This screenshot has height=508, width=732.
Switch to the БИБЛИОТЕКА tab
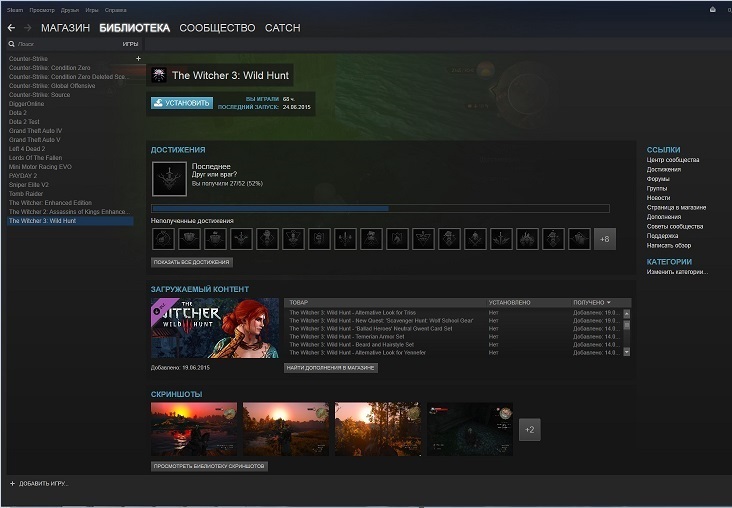point(134,28)
